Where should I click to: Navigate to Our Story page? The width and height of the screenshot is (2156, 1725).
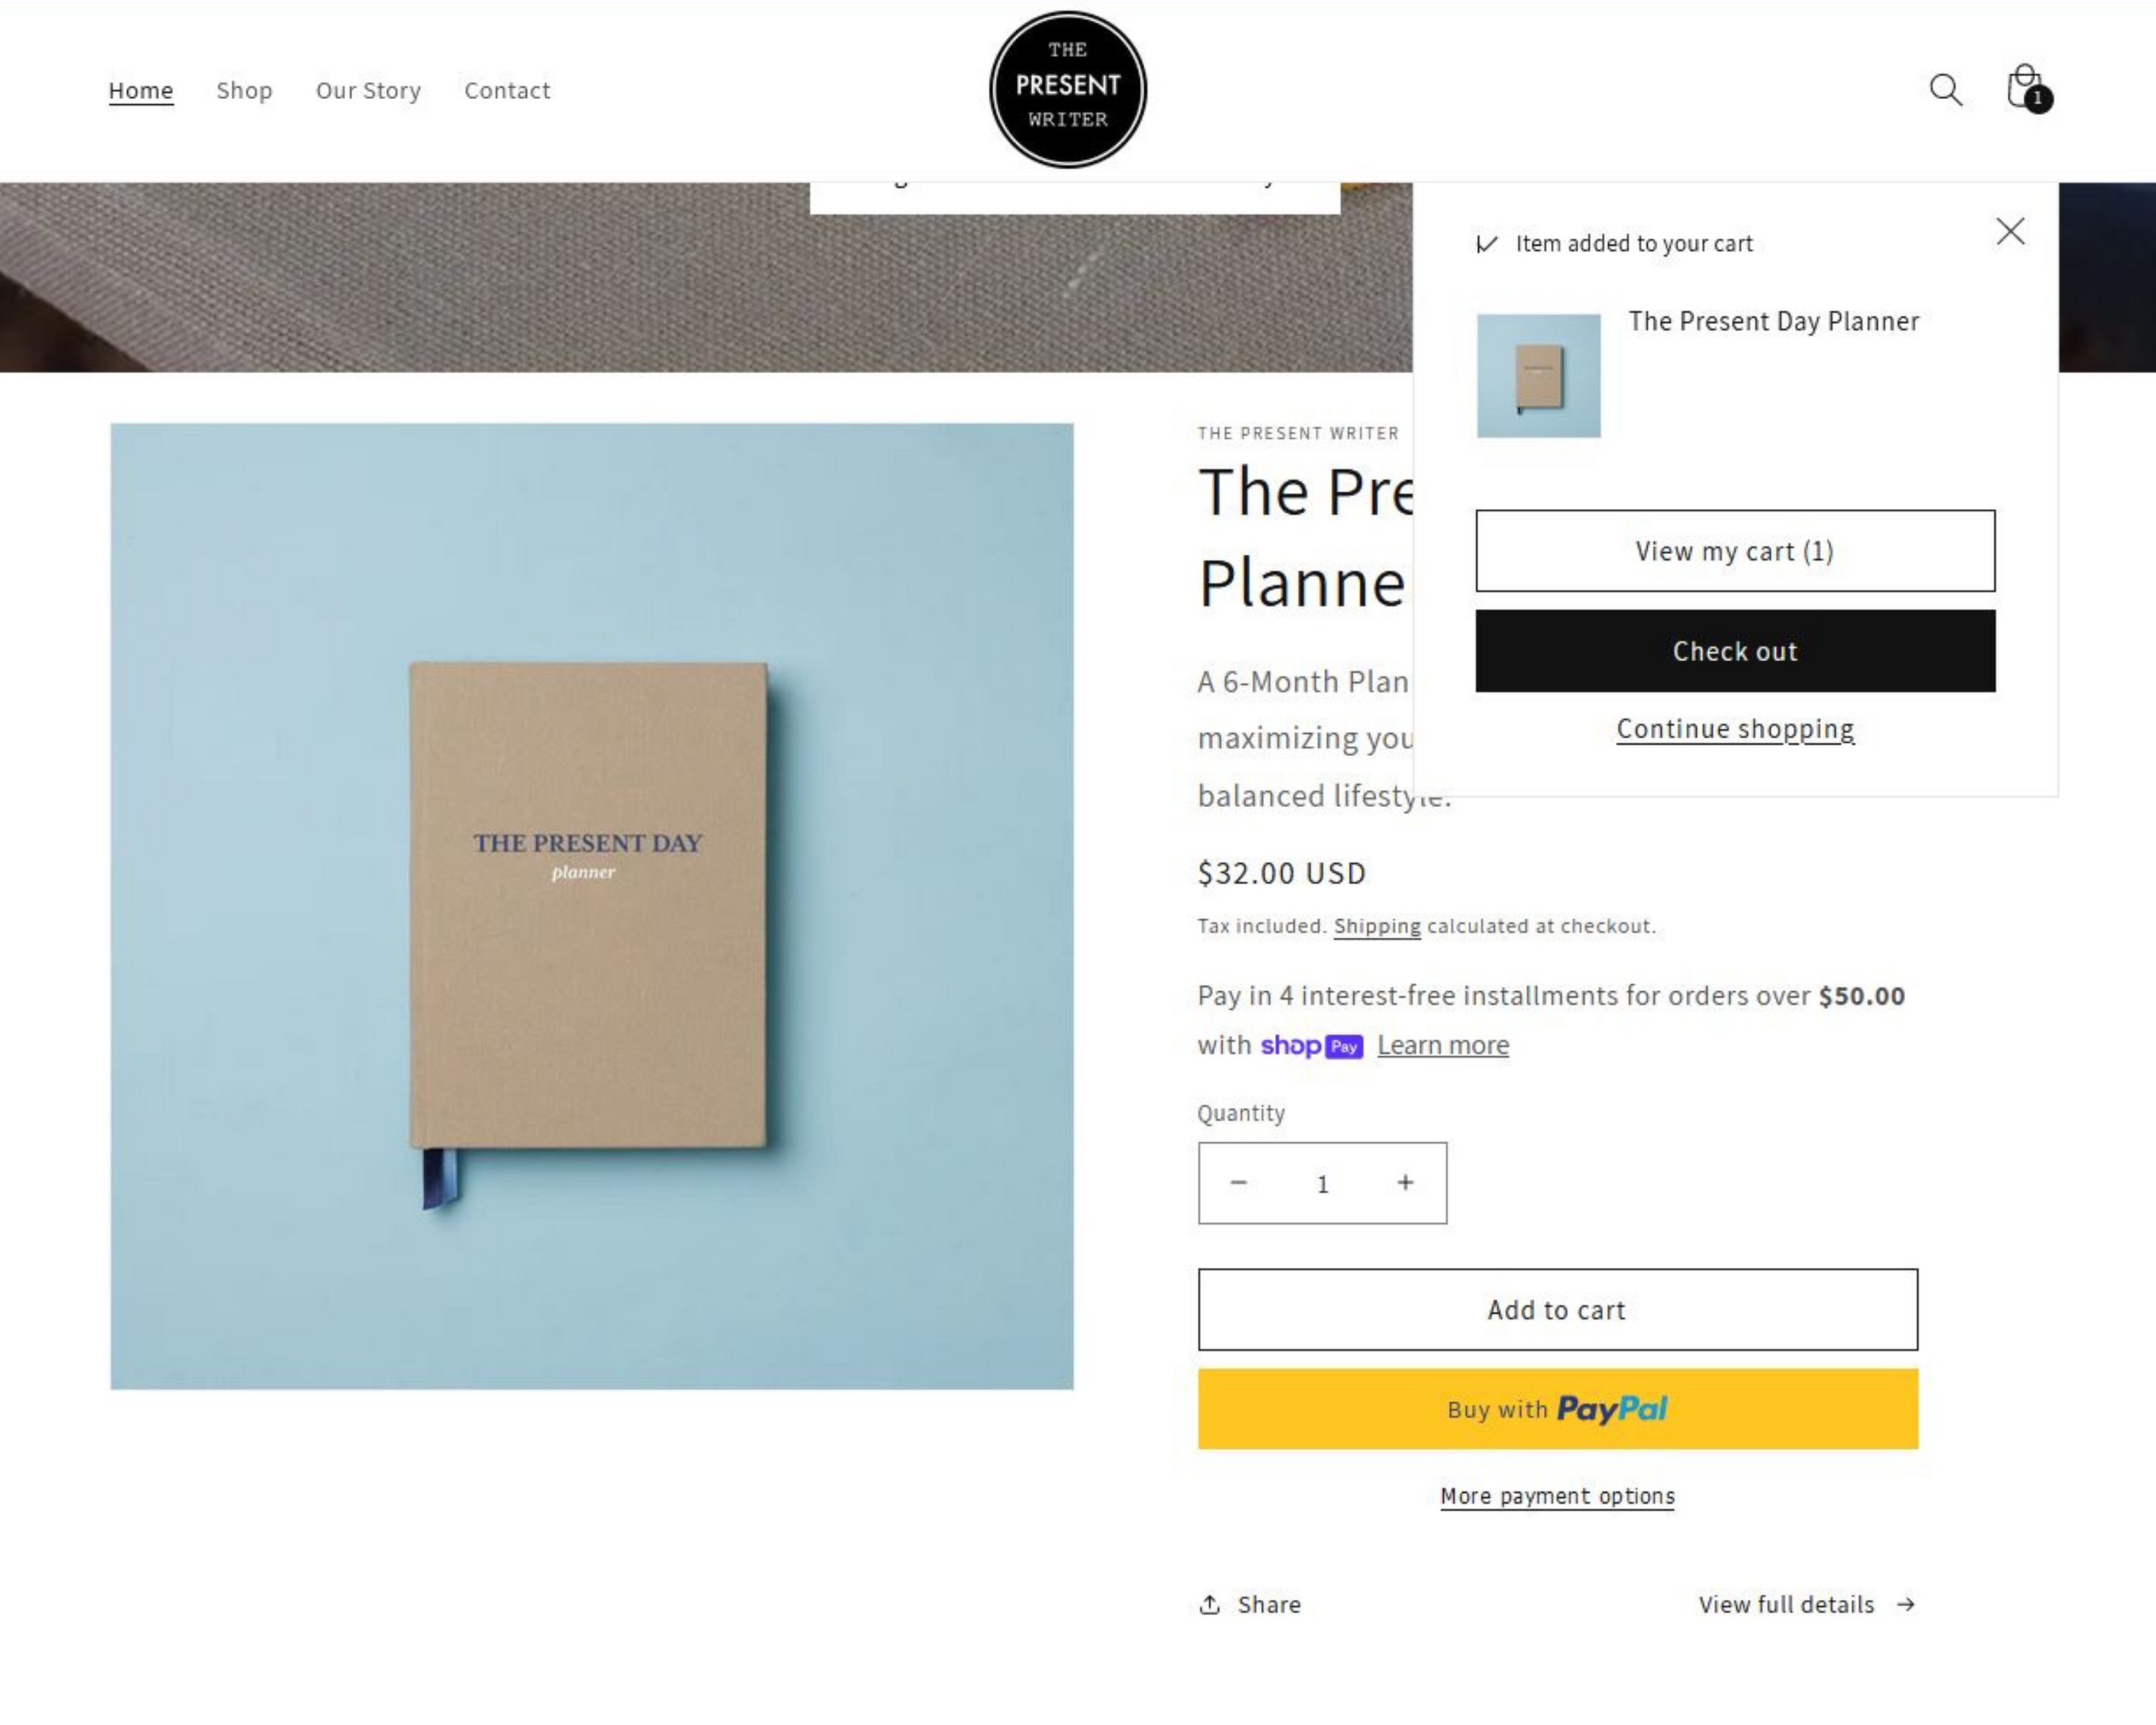[x=368, y=91]
